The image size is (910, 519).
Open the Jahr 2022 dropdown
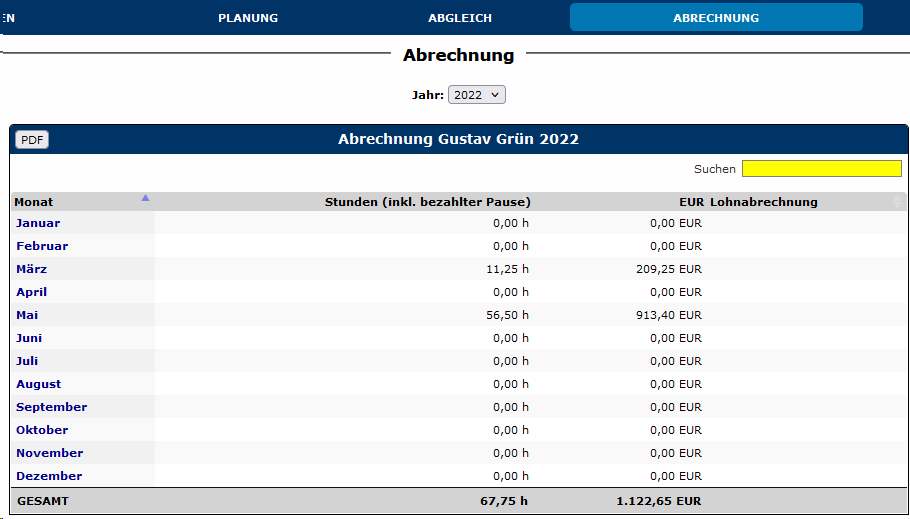[476, 95]
